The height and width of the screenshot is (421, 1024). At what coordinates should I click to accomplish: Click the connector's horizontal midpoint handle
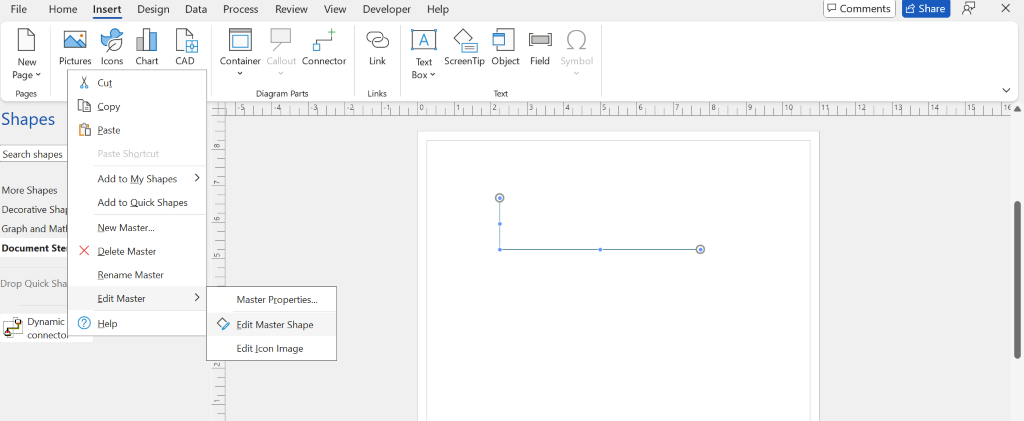(x=600, y=249)
